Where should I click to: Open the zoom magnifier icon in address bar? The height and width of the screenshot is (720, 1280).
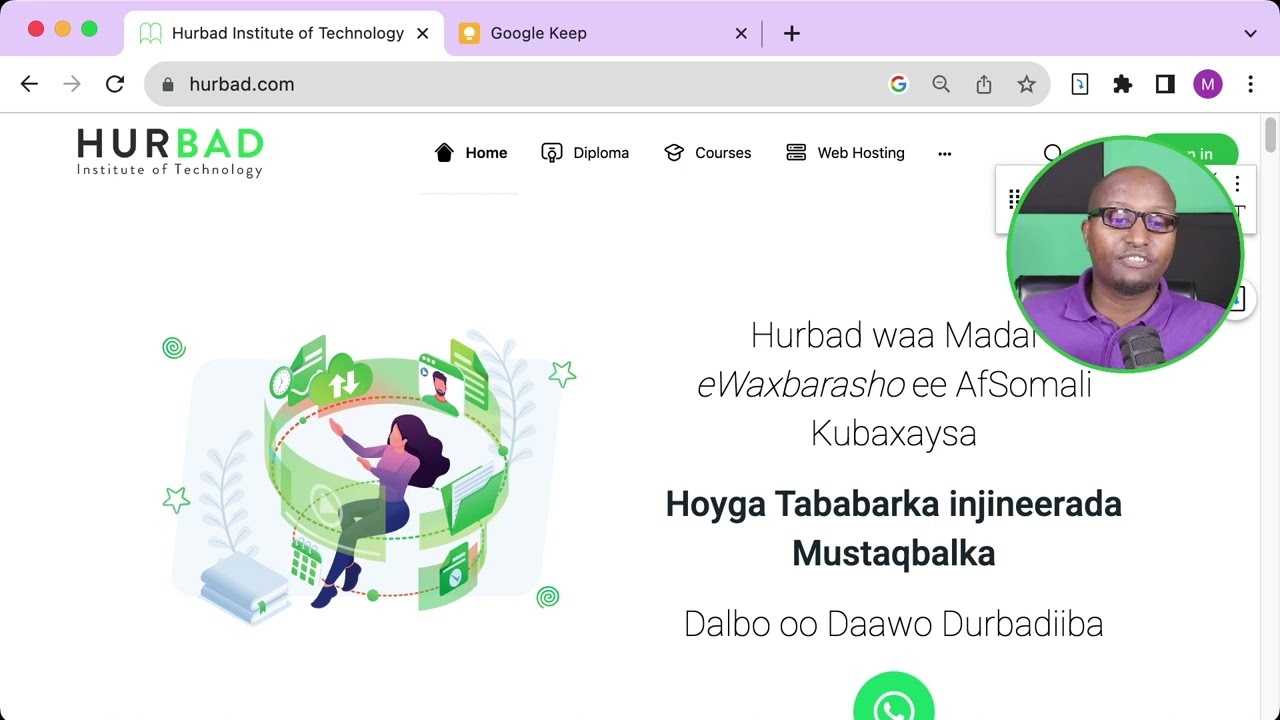(941, 84)
